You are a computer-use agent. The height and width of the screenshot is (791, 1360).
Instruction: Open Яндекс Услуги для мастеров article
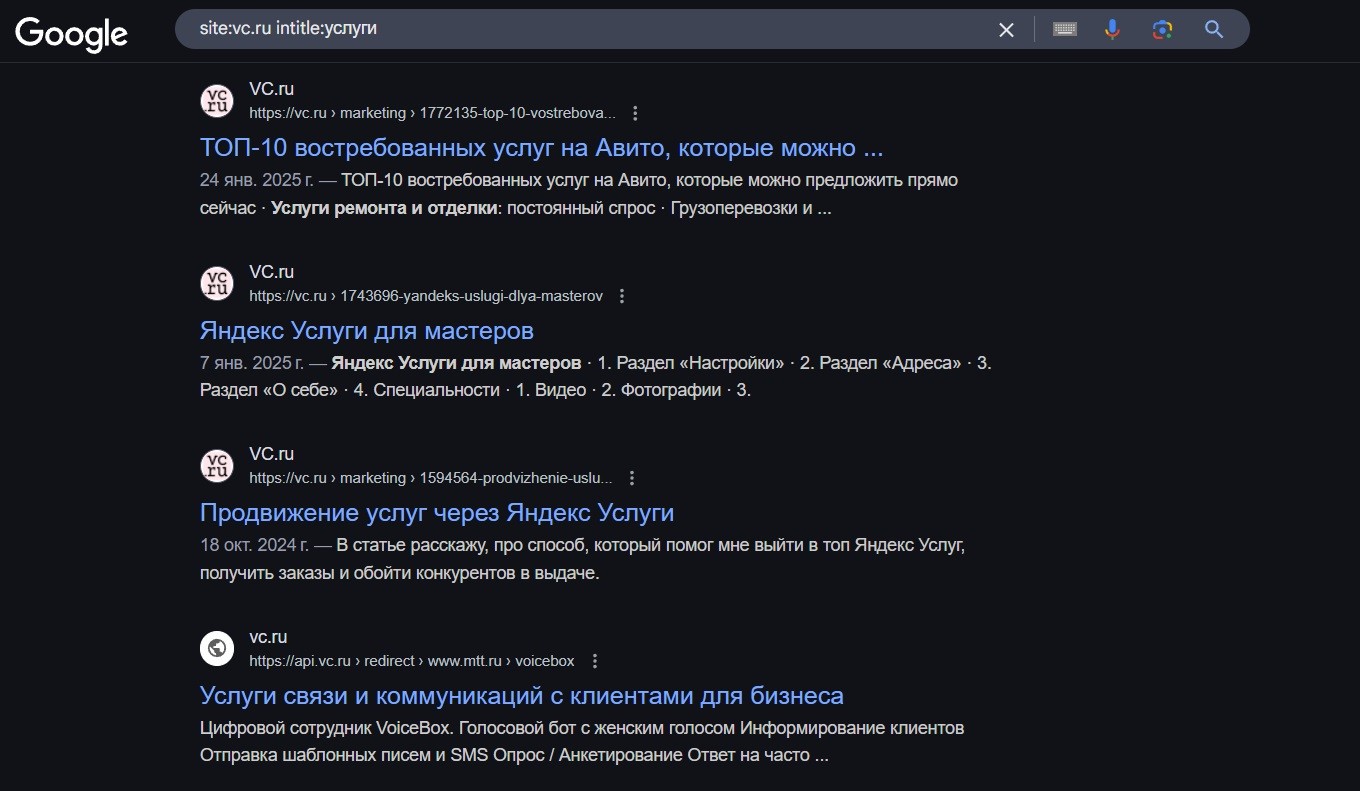[x=366, y=331]
